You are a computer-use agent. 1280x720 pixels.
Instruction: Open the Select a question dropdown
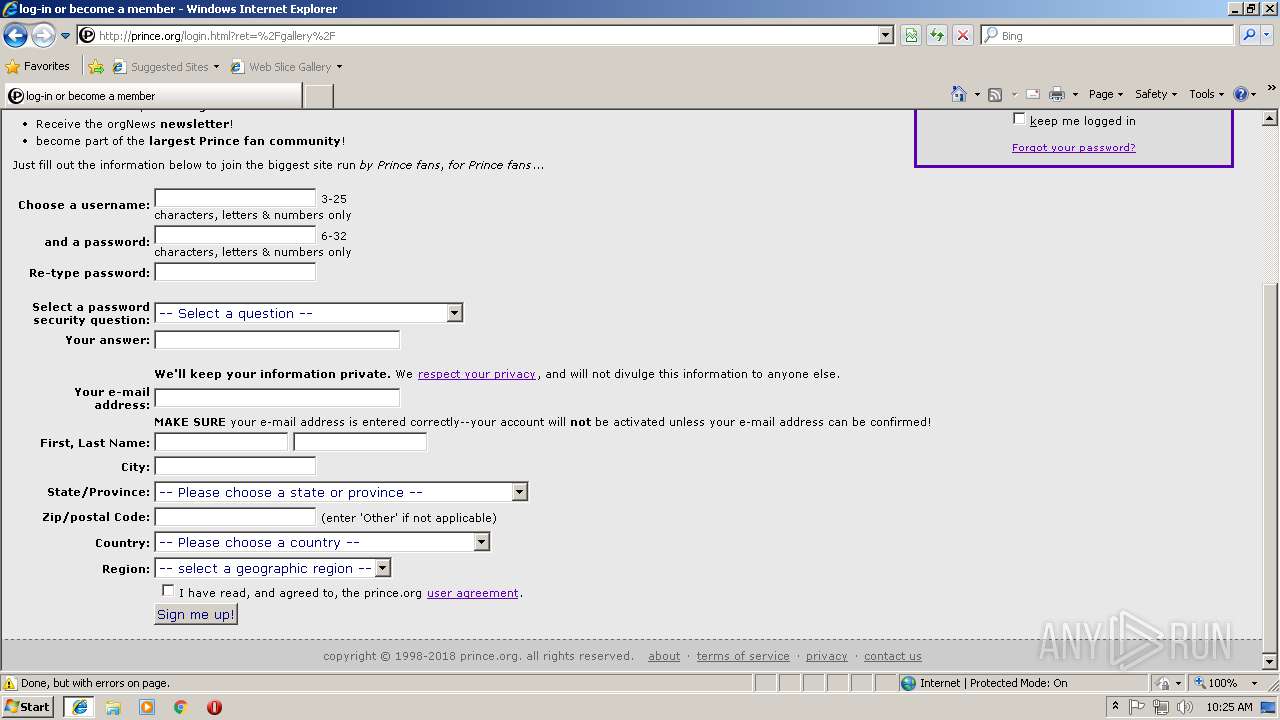tap(308, 313)
